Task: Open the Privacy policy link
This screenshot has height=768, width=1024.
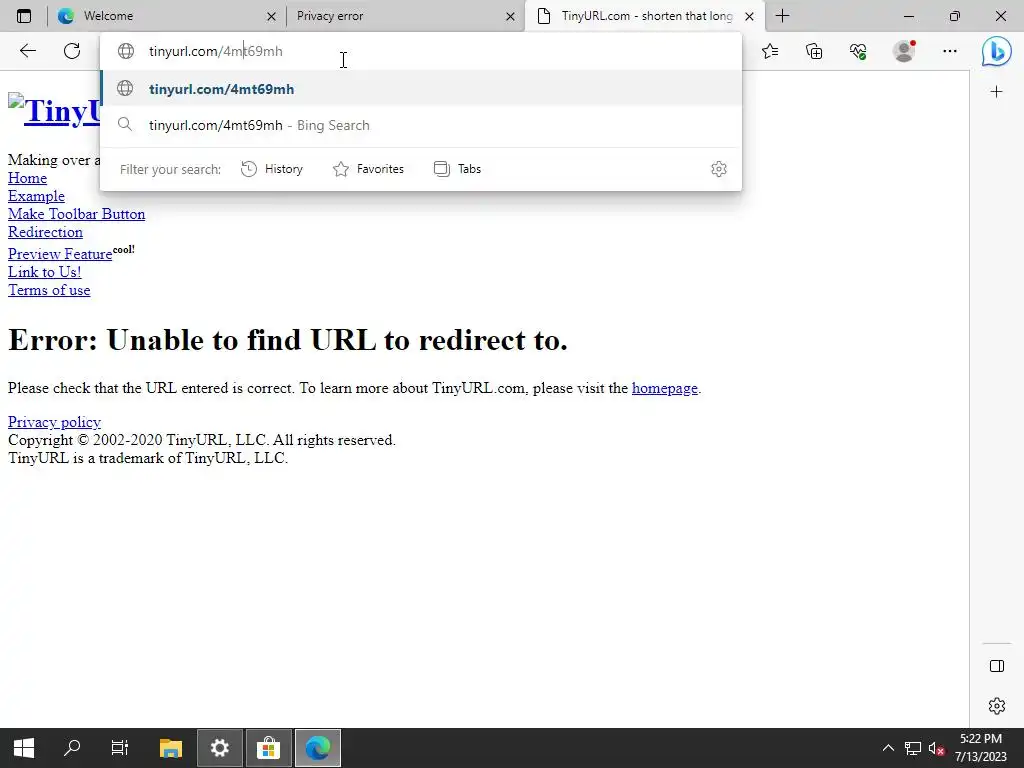Action: [54, 422]
